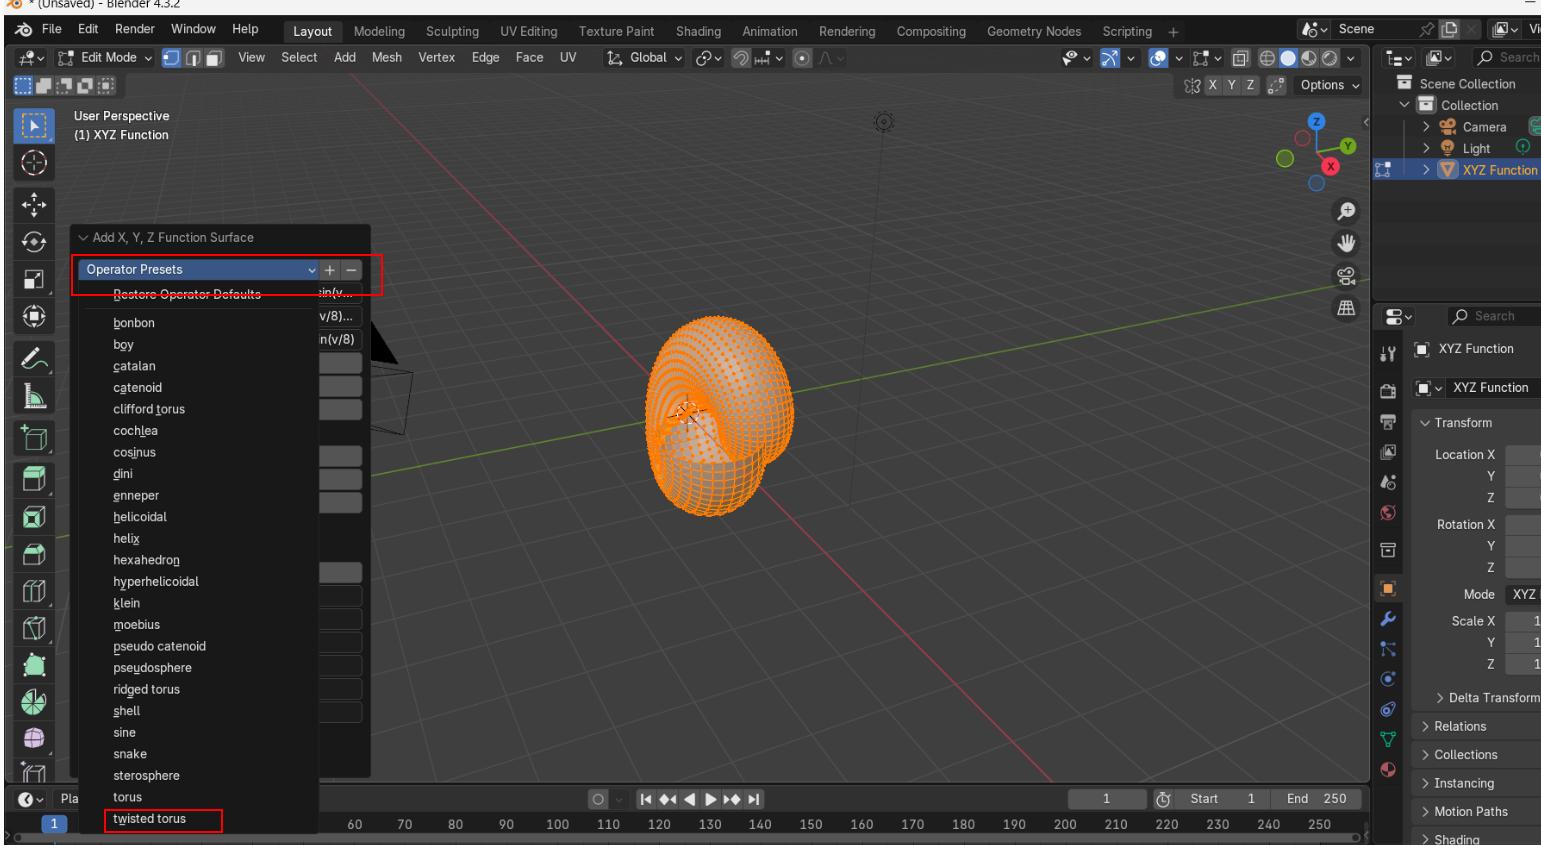The width and height of the screenshot is (1541, 845).
Task: Expand the Relations panel
Action: point(1424,727)
